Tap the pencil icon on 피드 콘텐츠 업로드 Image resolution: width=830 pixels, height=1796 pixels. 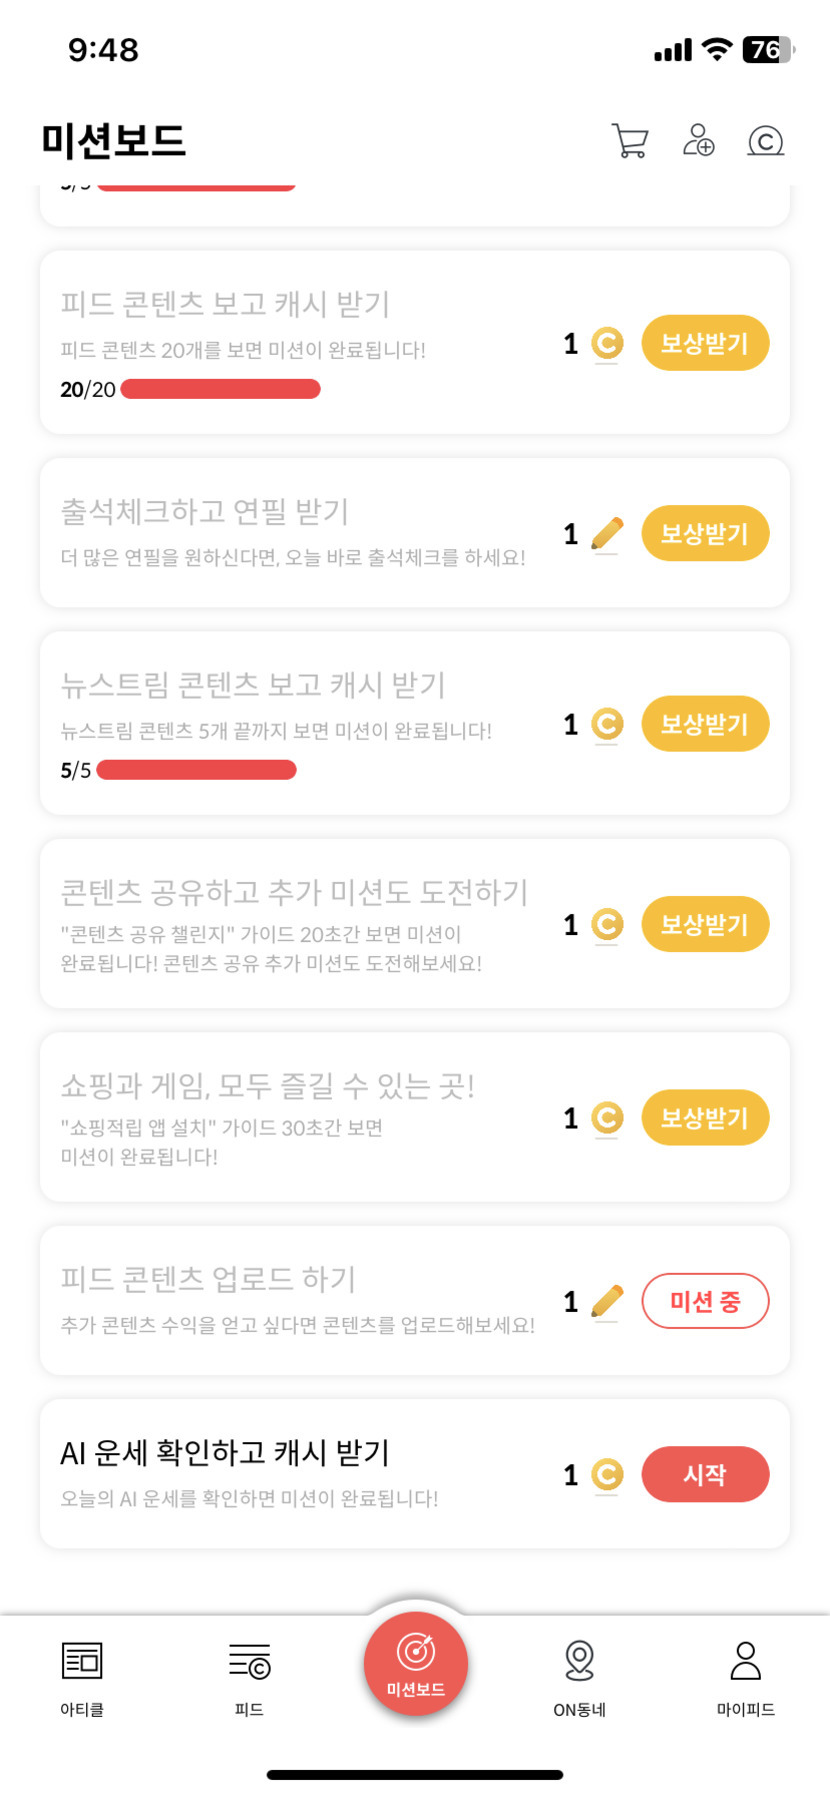coord(607,1301)
